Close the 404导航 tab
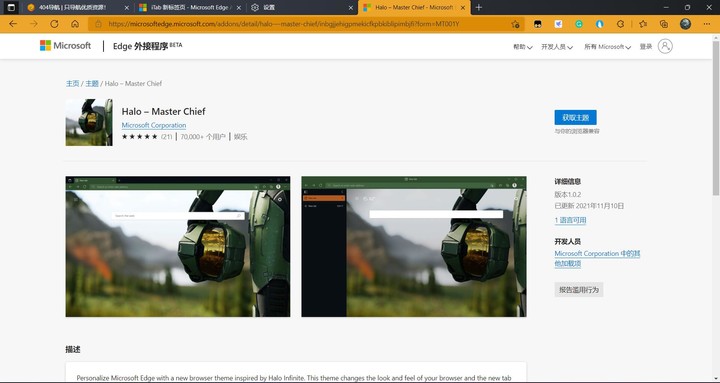 [127, 8]
